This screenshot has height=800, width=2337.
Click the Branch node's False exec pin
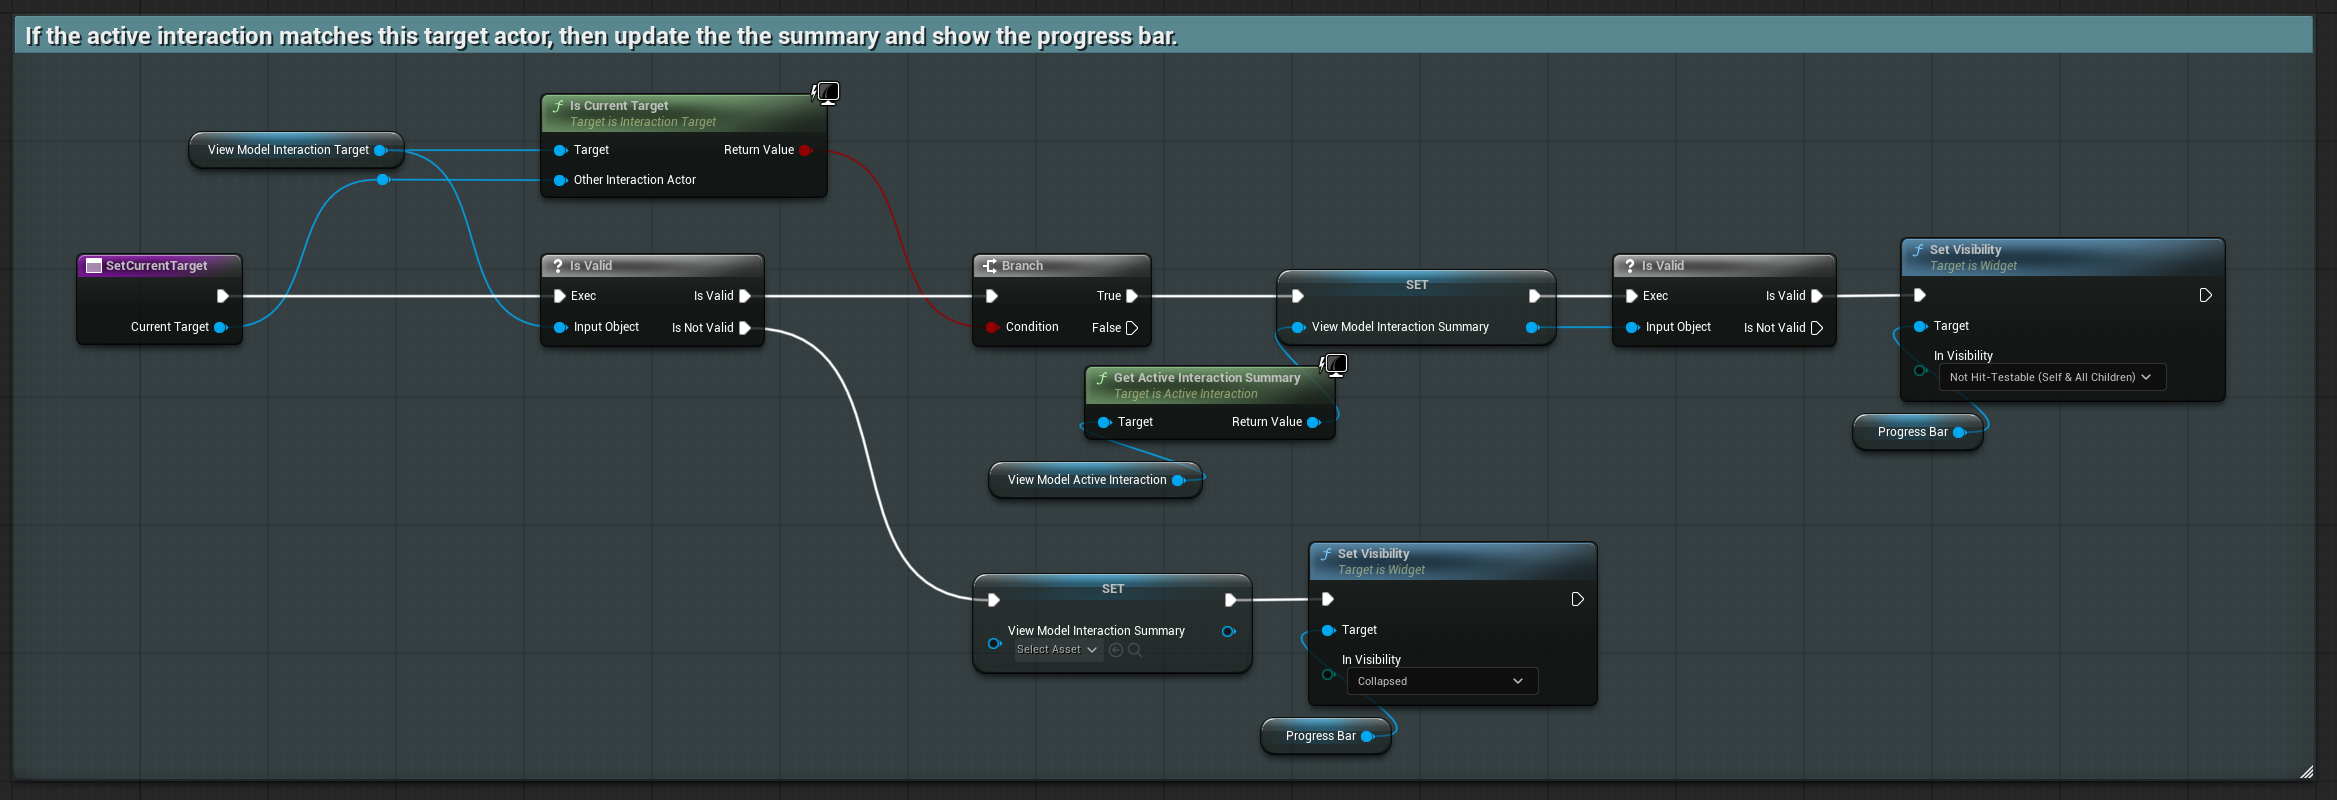coord(1131,328)
